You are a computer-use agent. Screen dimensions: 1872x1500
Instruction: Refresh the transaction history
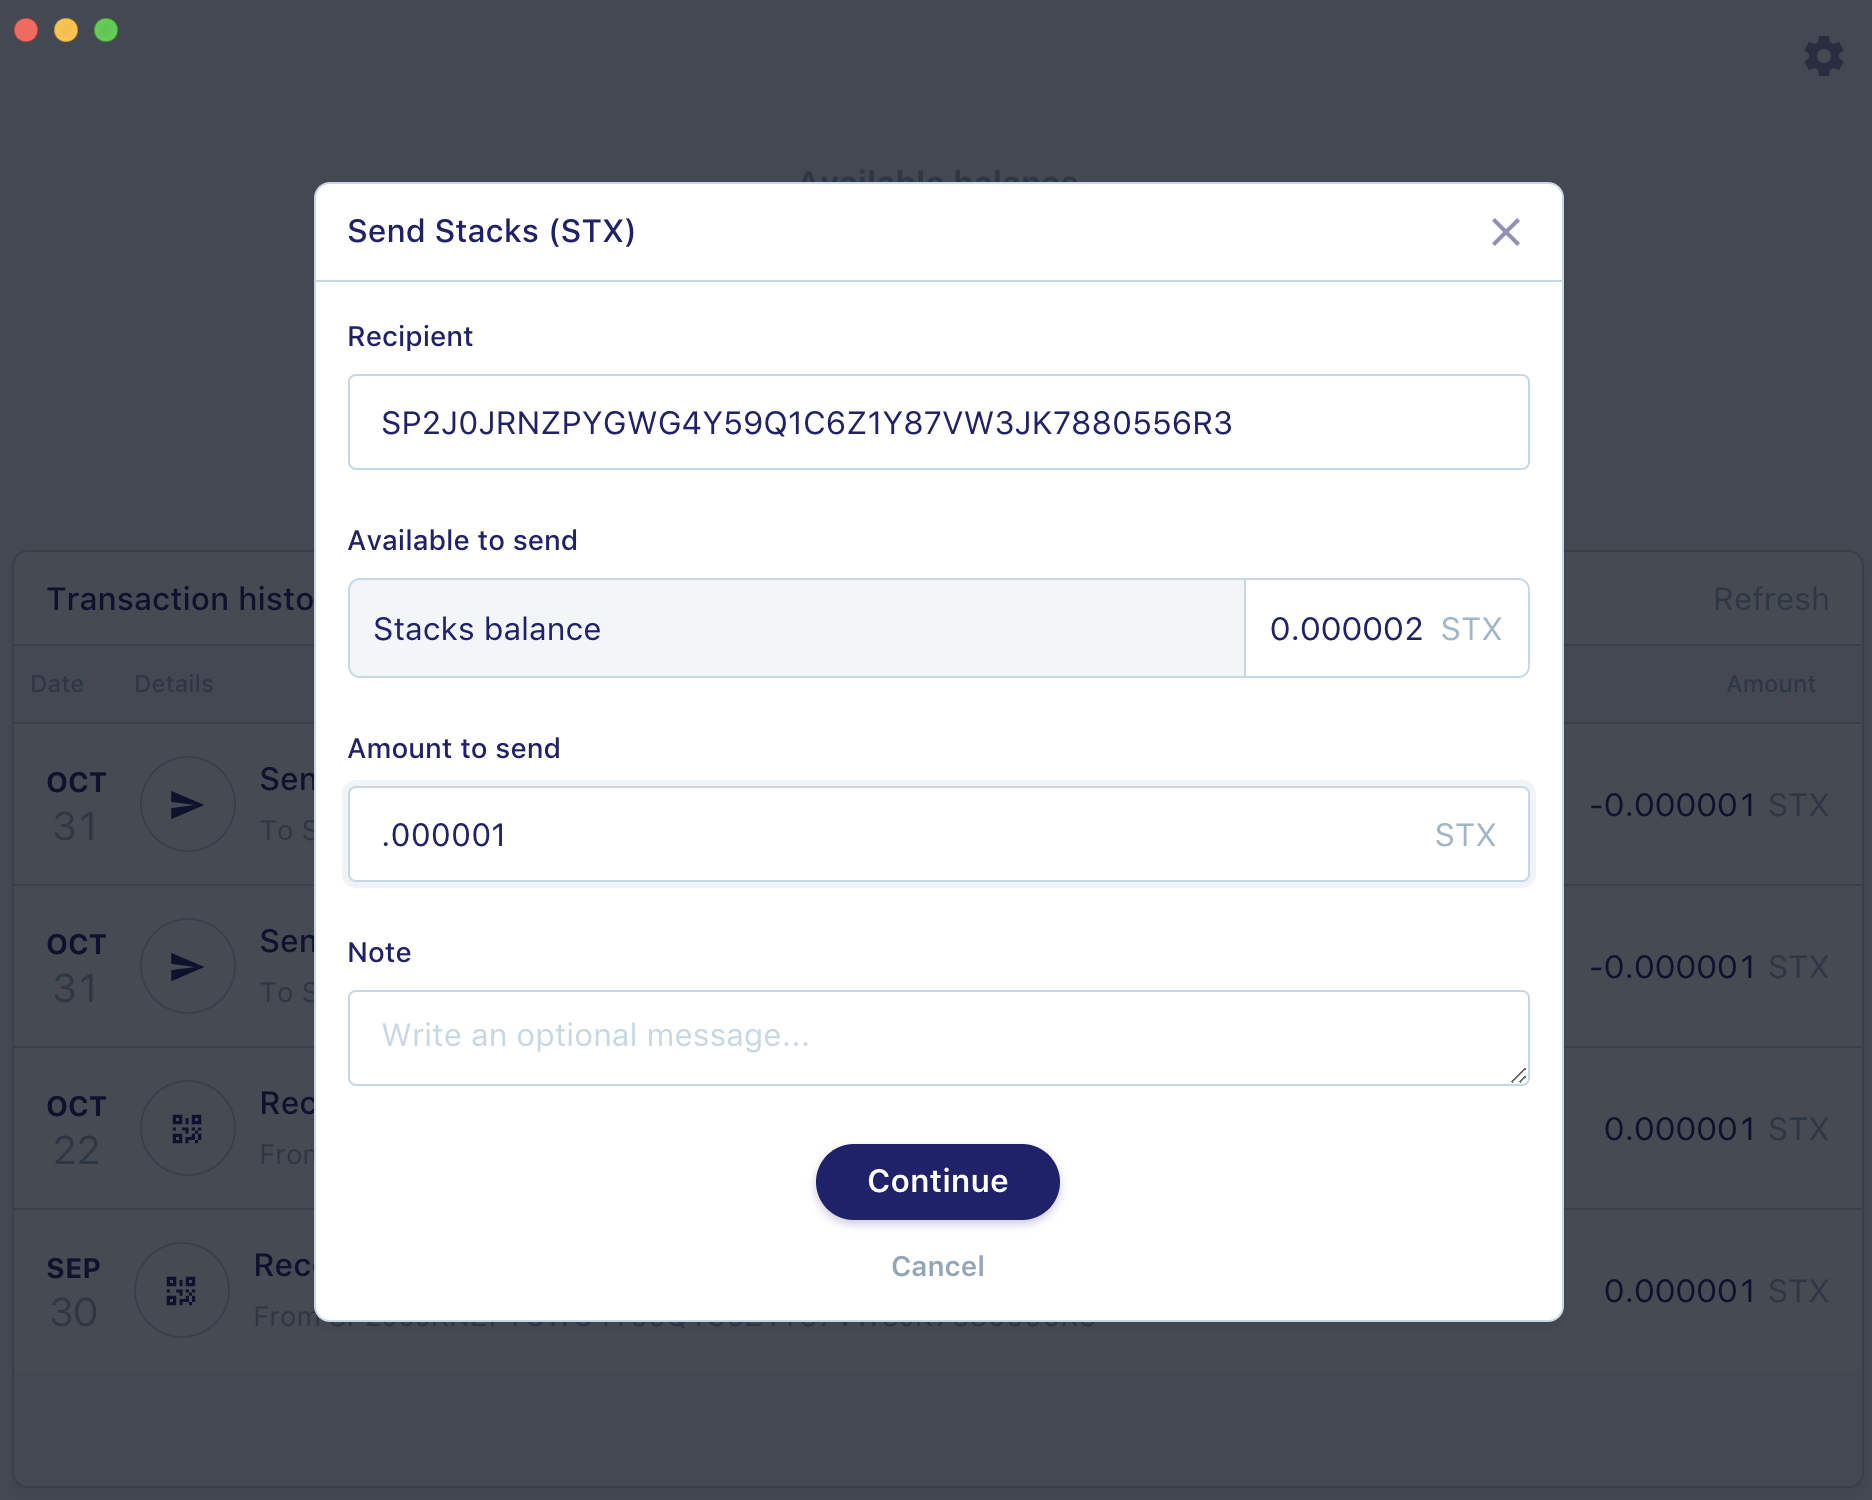1770,598
